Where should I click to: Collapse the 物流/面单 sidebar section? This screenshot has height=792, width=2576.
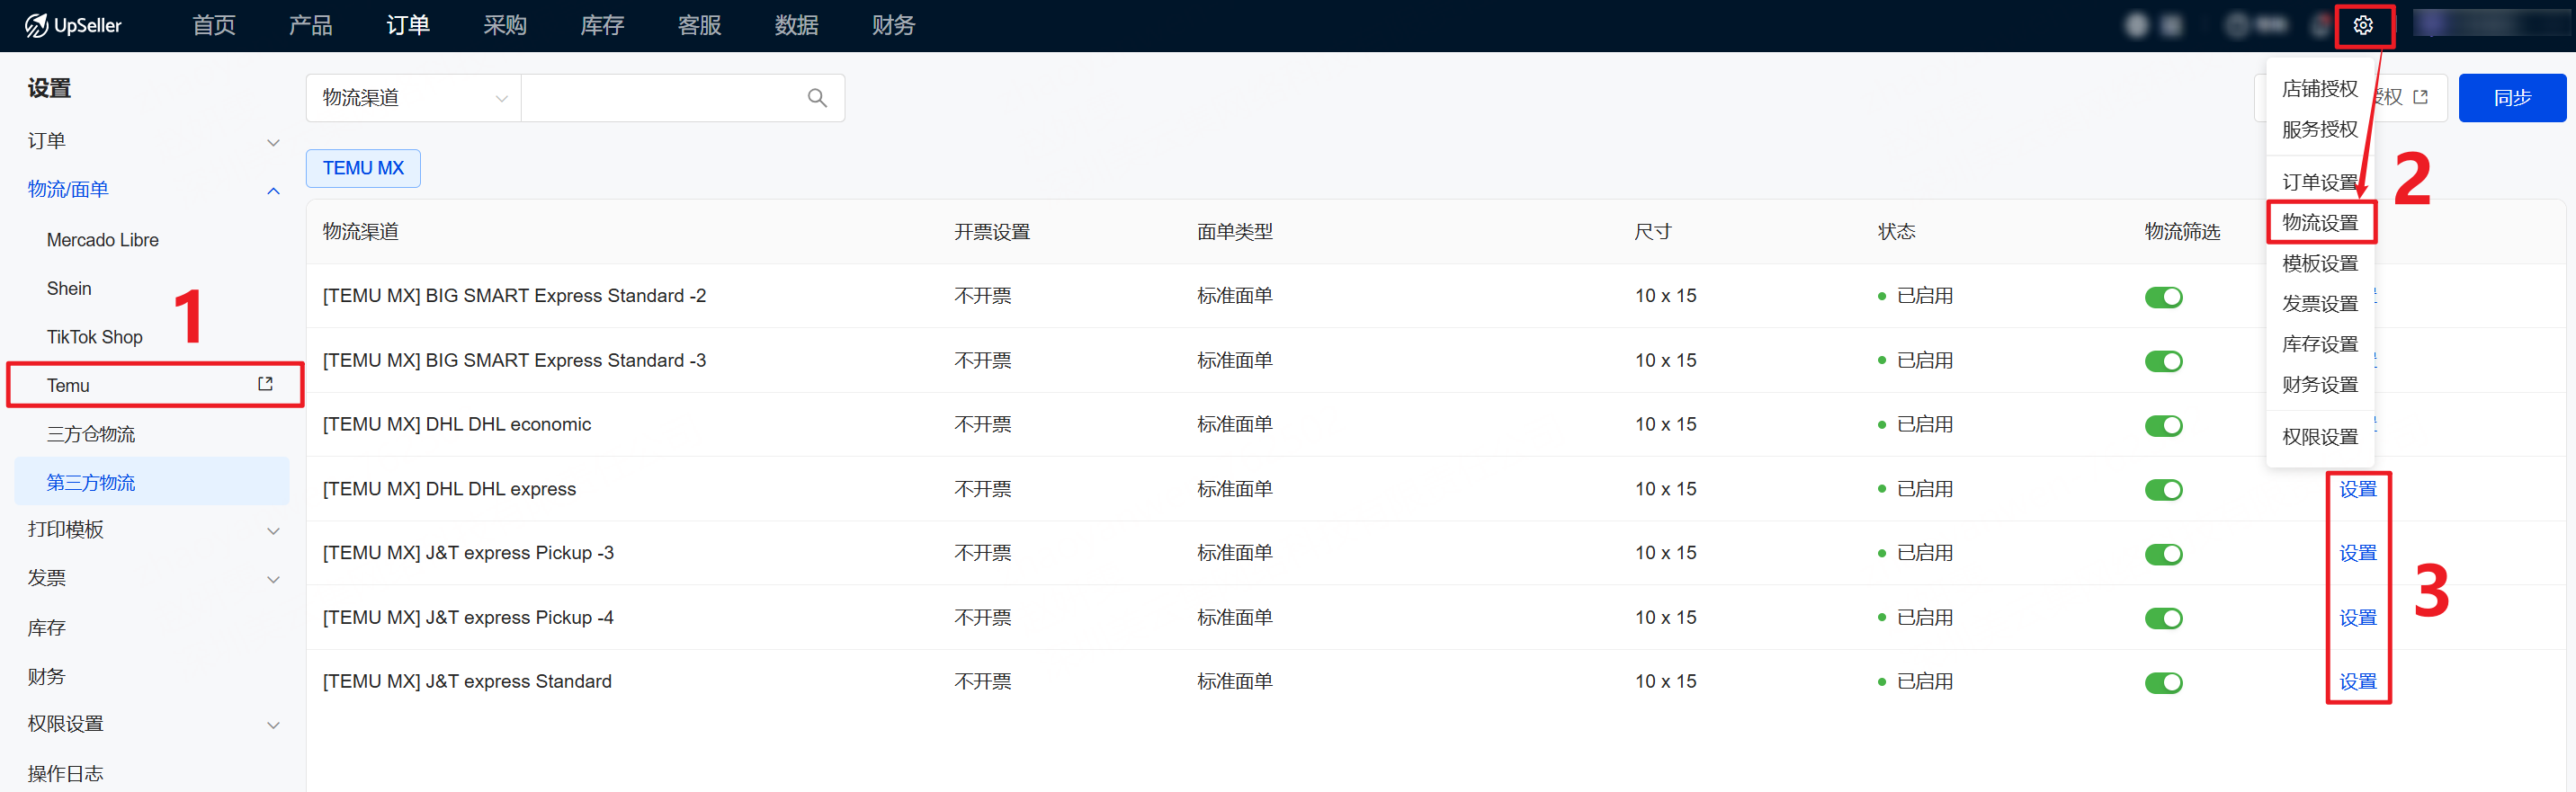[273, 190]
